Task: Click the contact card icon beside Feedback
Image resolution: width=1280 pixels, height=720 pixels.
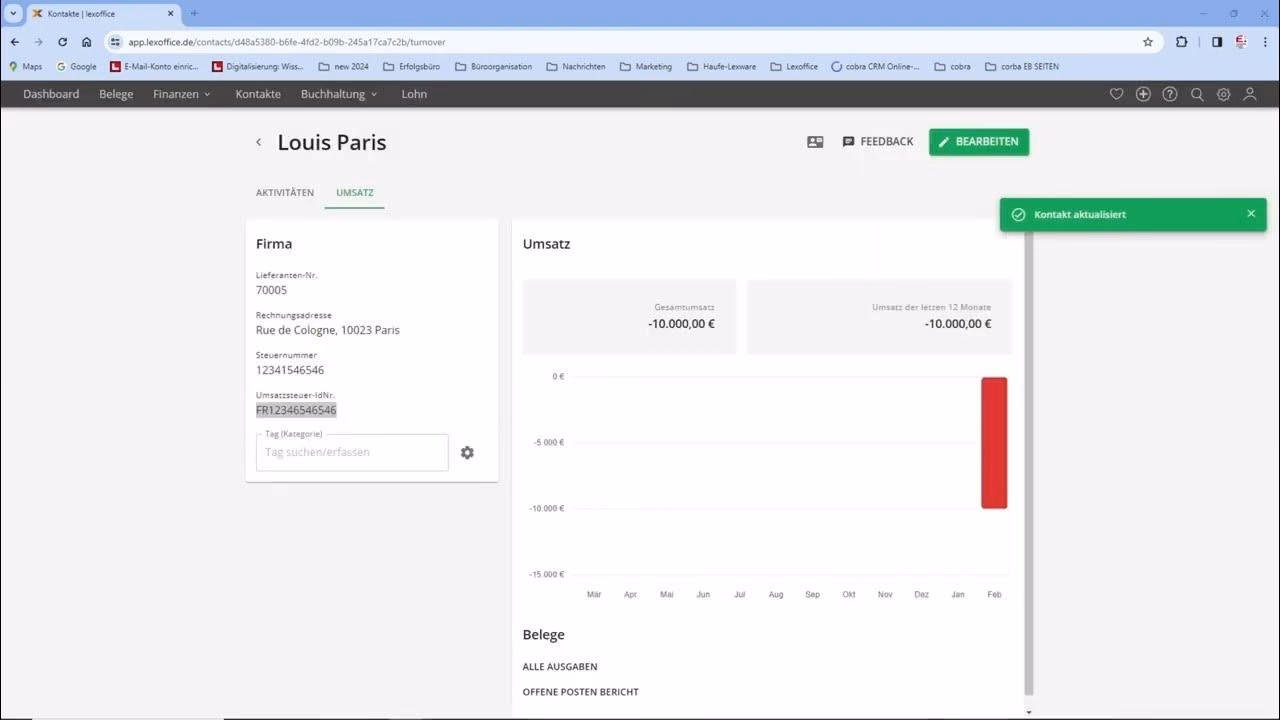Action: 815,142
